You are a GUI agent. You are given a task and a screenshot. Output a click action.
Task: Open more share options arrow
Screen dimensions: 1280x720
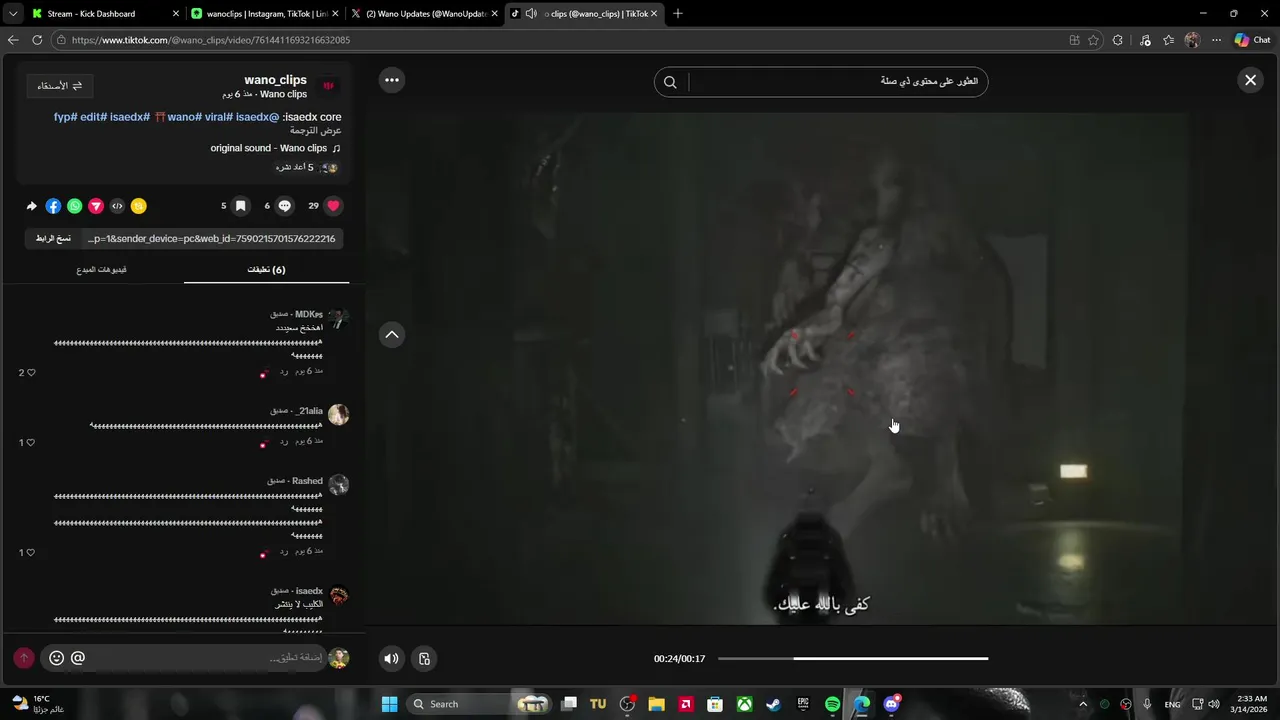pos(31,206)
